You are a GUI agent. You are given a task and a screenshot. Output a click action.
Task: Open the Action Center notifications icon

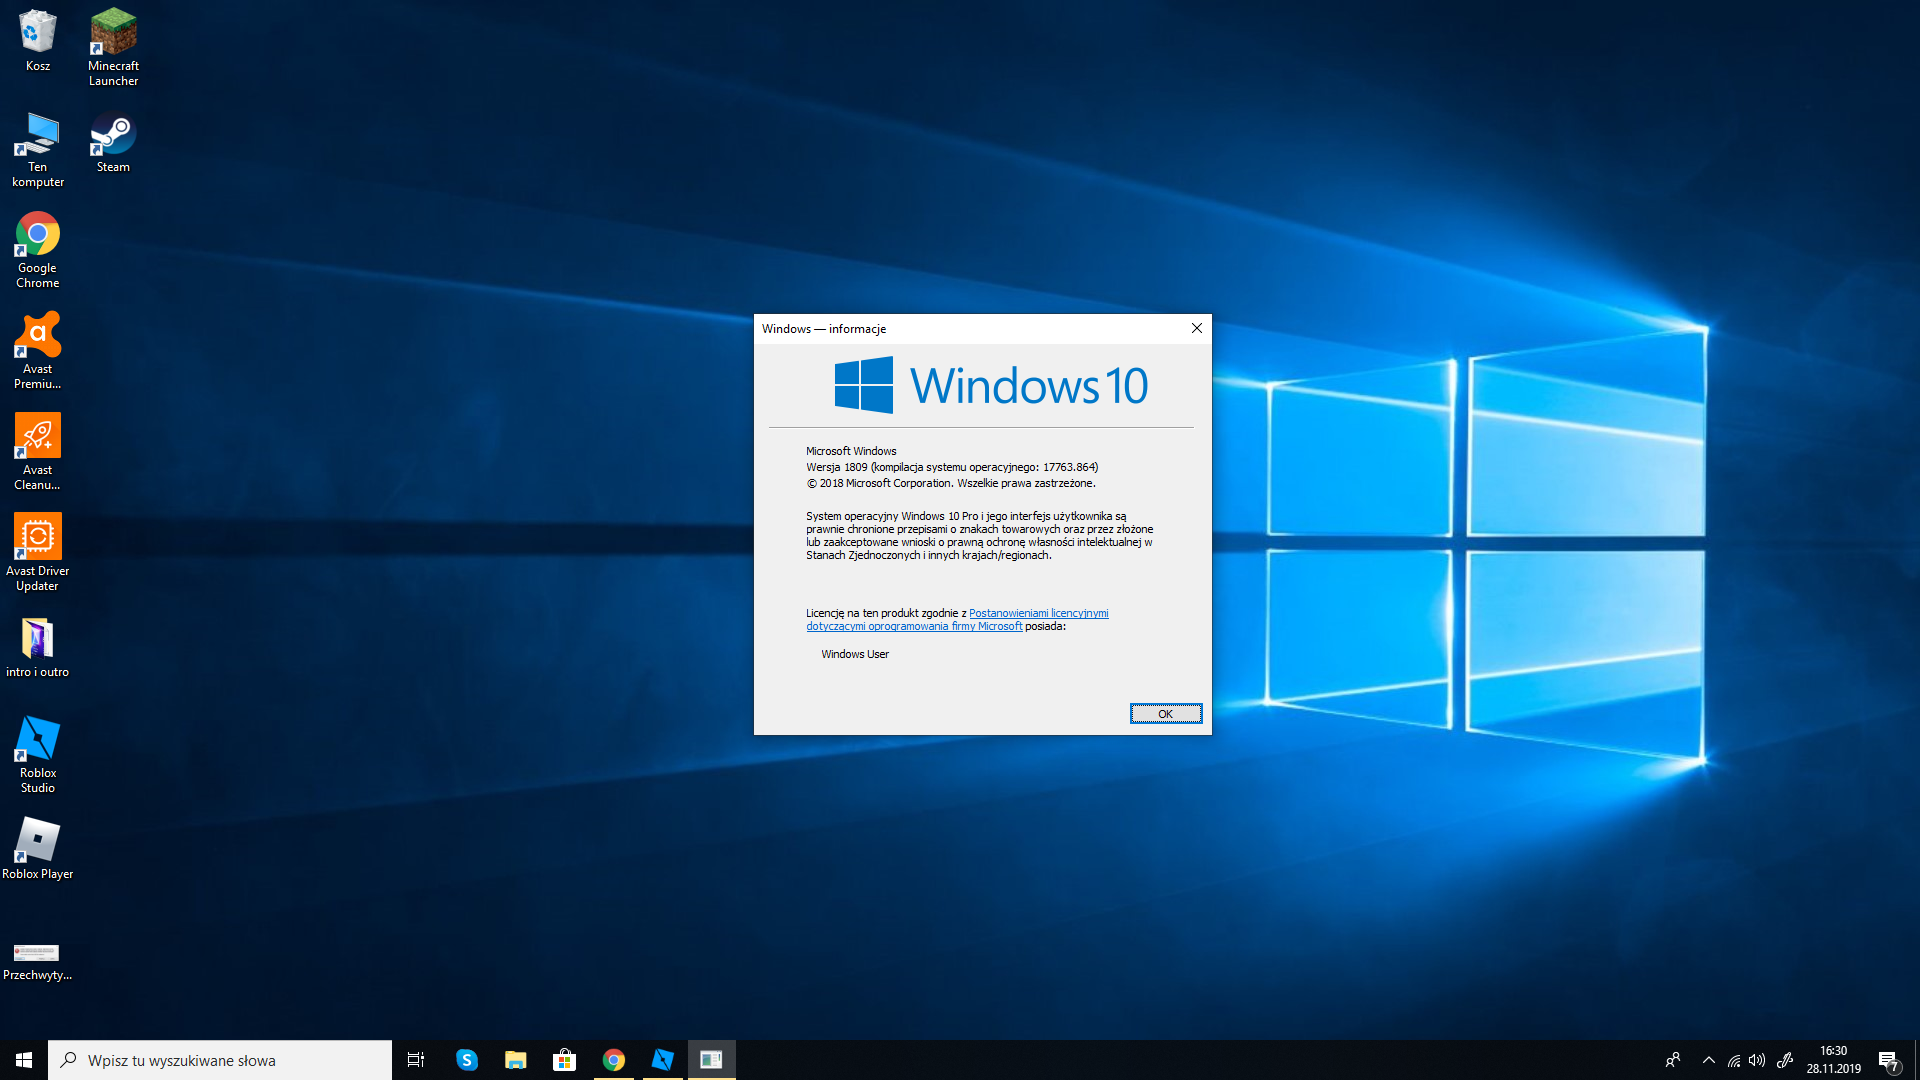coord(1887,1061)
